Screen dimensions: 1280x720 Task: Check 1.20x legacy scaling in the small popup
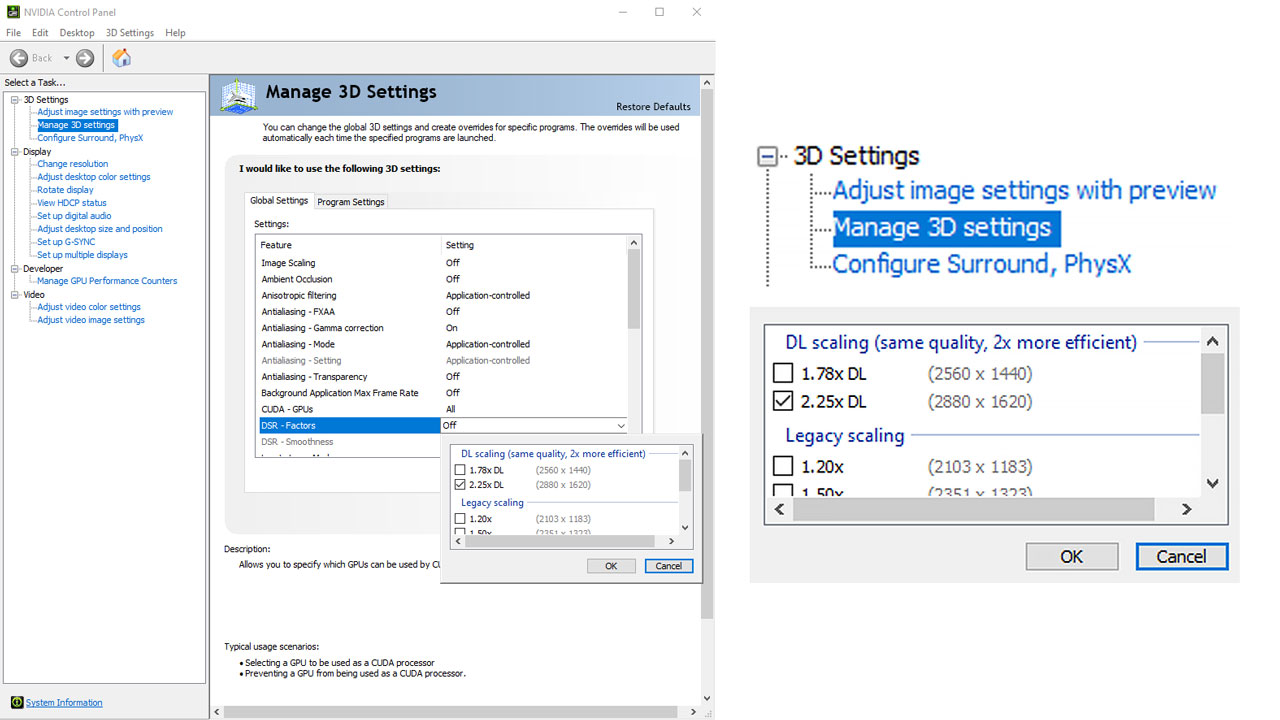pos(460,519)
